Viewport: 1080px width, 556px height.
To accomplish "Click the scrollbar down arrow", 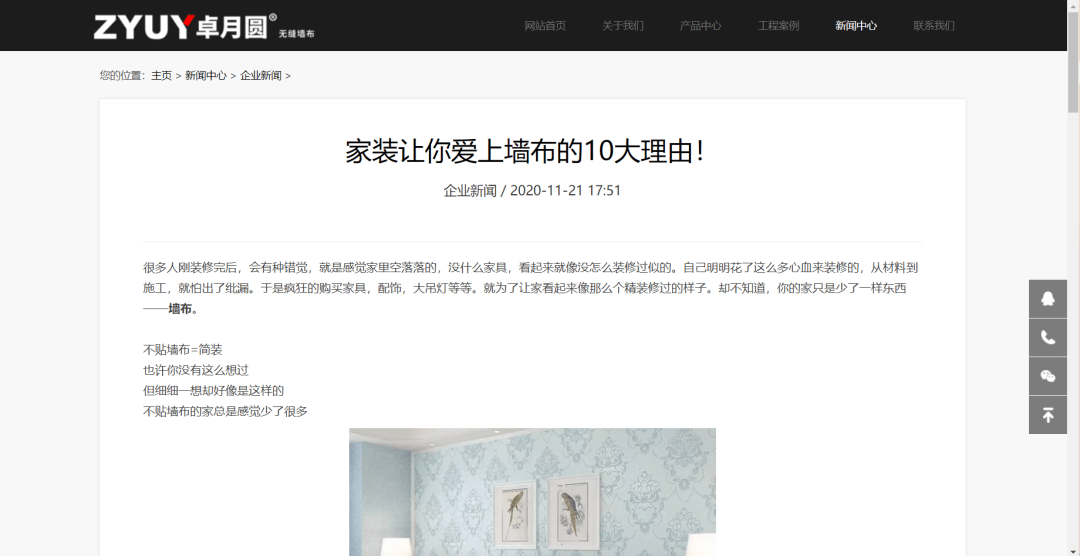I will (x=1073, y=550).
